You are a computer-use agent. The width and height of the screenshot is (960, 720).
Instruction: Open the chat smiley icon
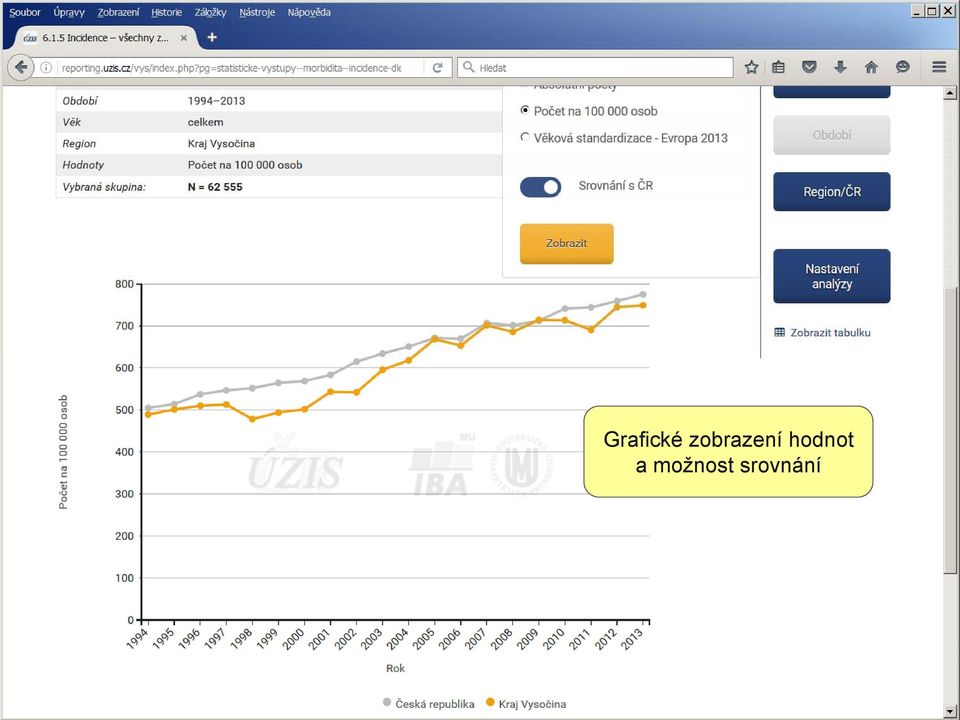902,67
